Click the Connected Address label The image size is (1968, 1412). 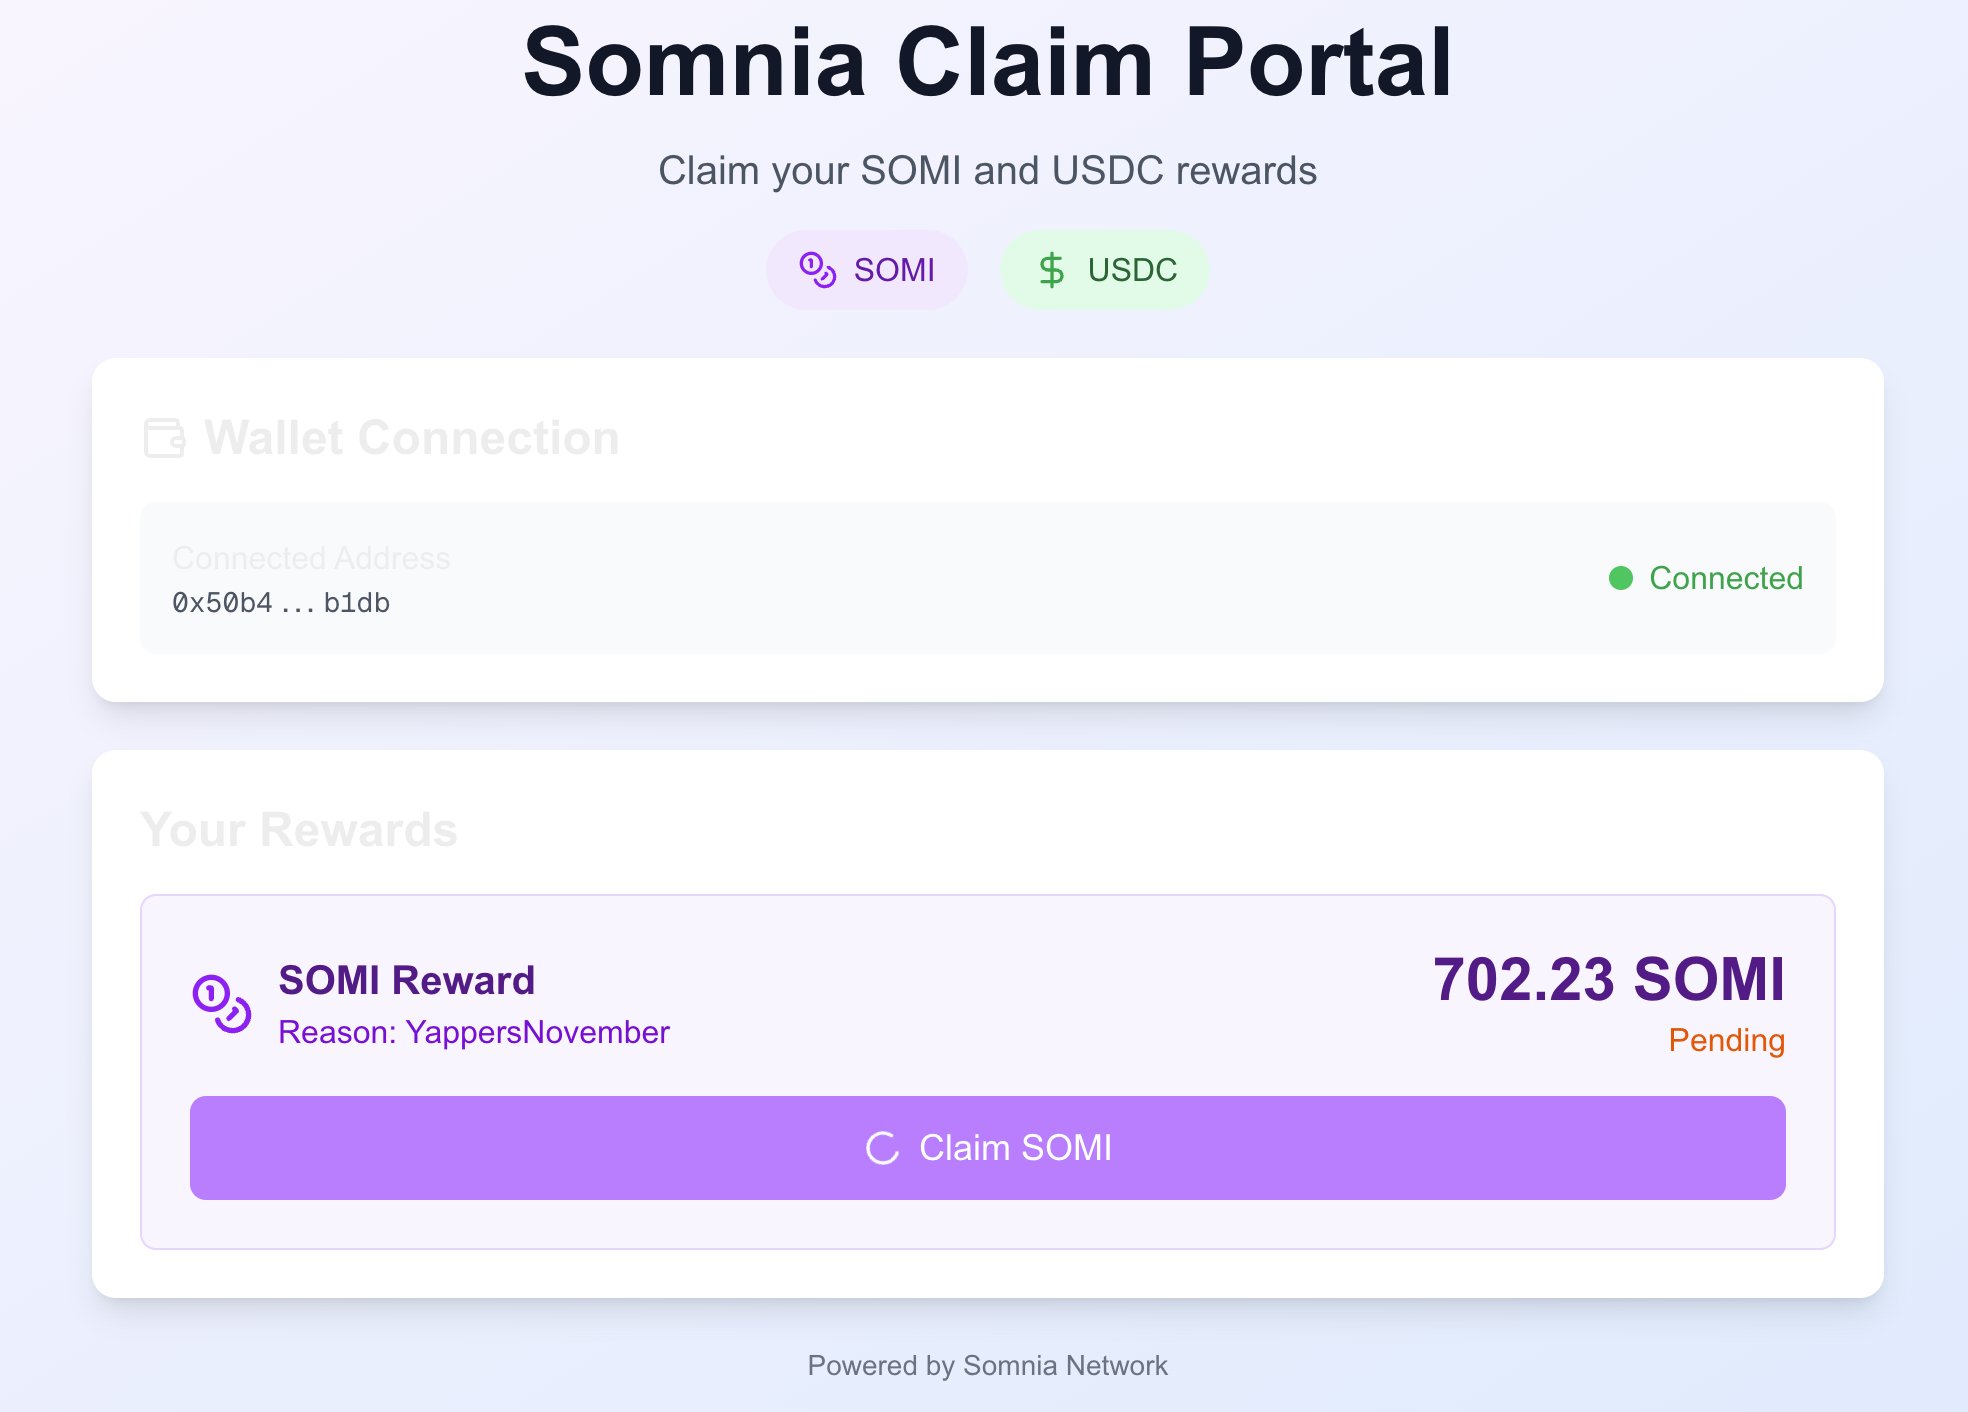(311, 558)
